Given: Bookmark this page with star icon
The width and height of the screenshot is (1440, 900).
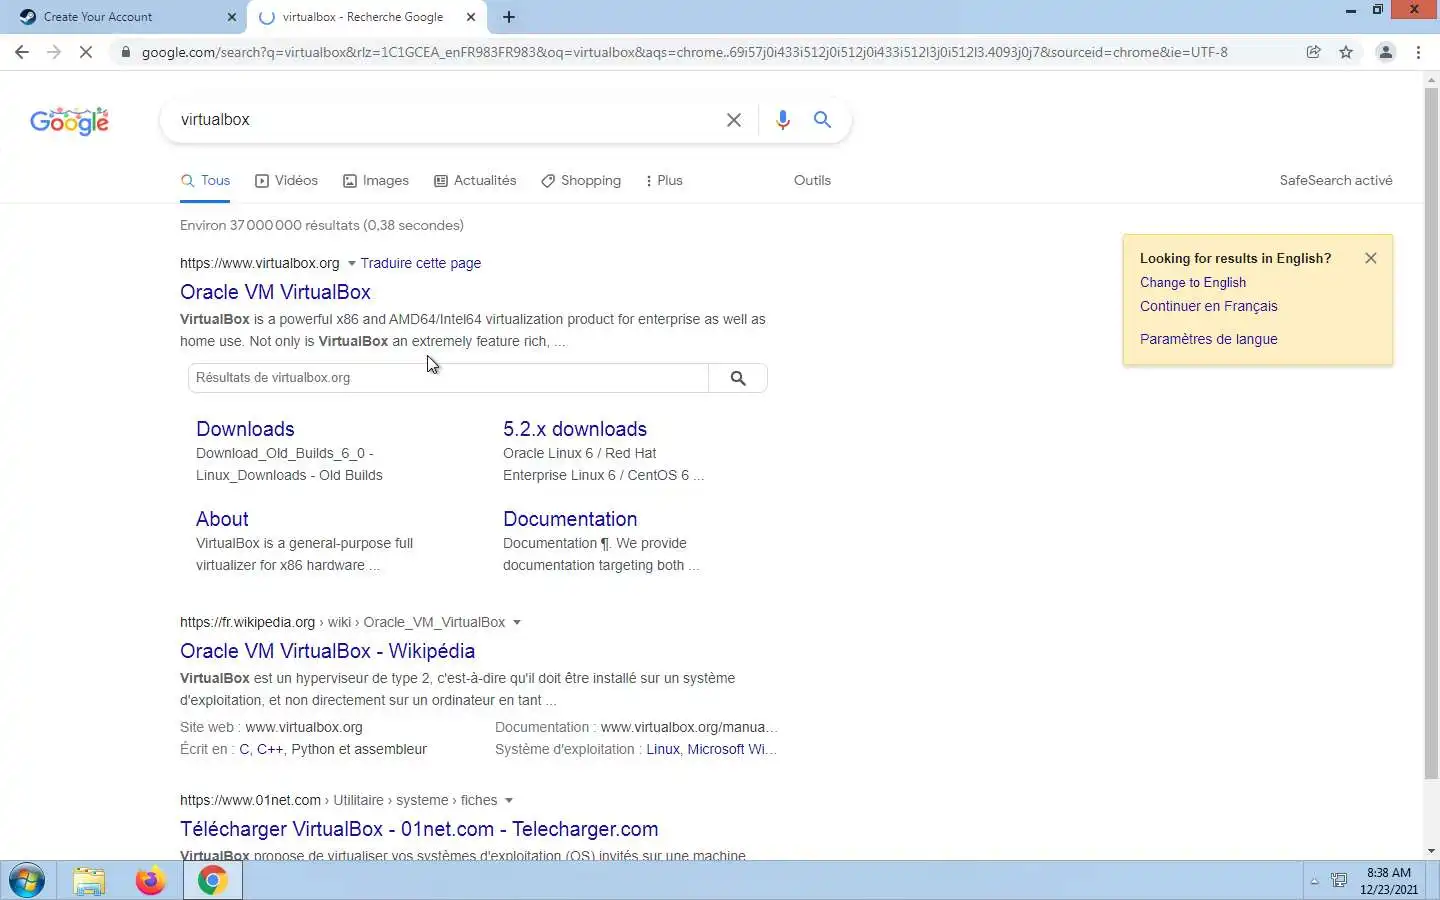Looking at the screenshot, I should [x=1346, y=52].
